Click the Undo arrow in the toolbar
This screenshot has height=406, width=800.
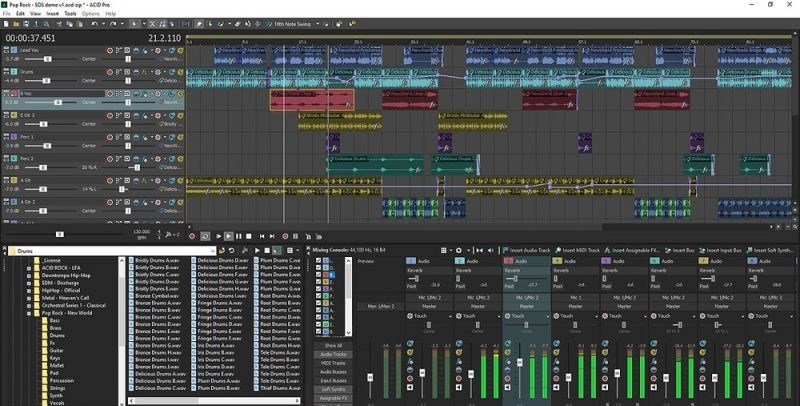94,24
